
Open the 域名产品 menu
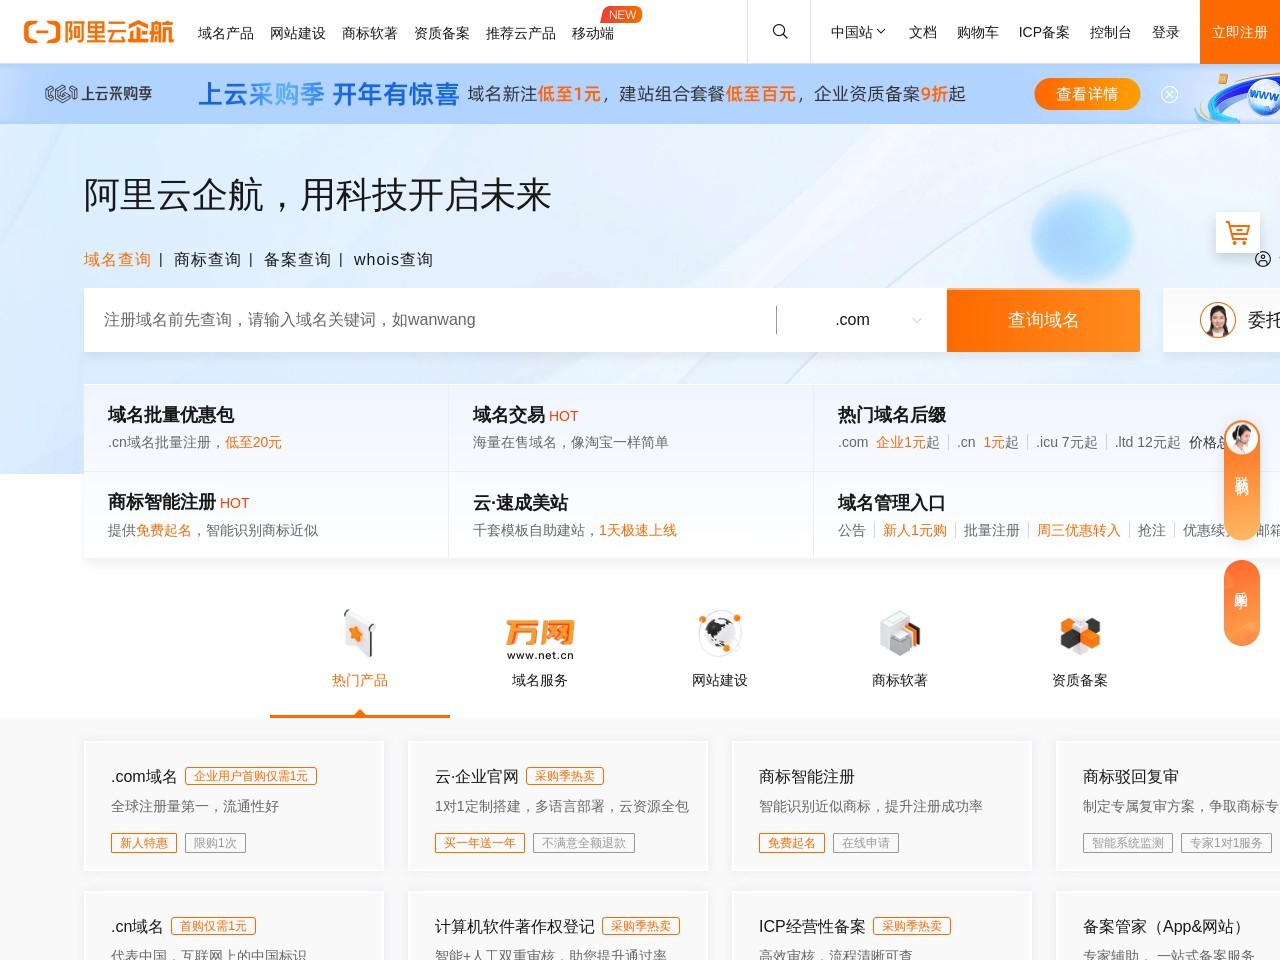tap(224, 32)
